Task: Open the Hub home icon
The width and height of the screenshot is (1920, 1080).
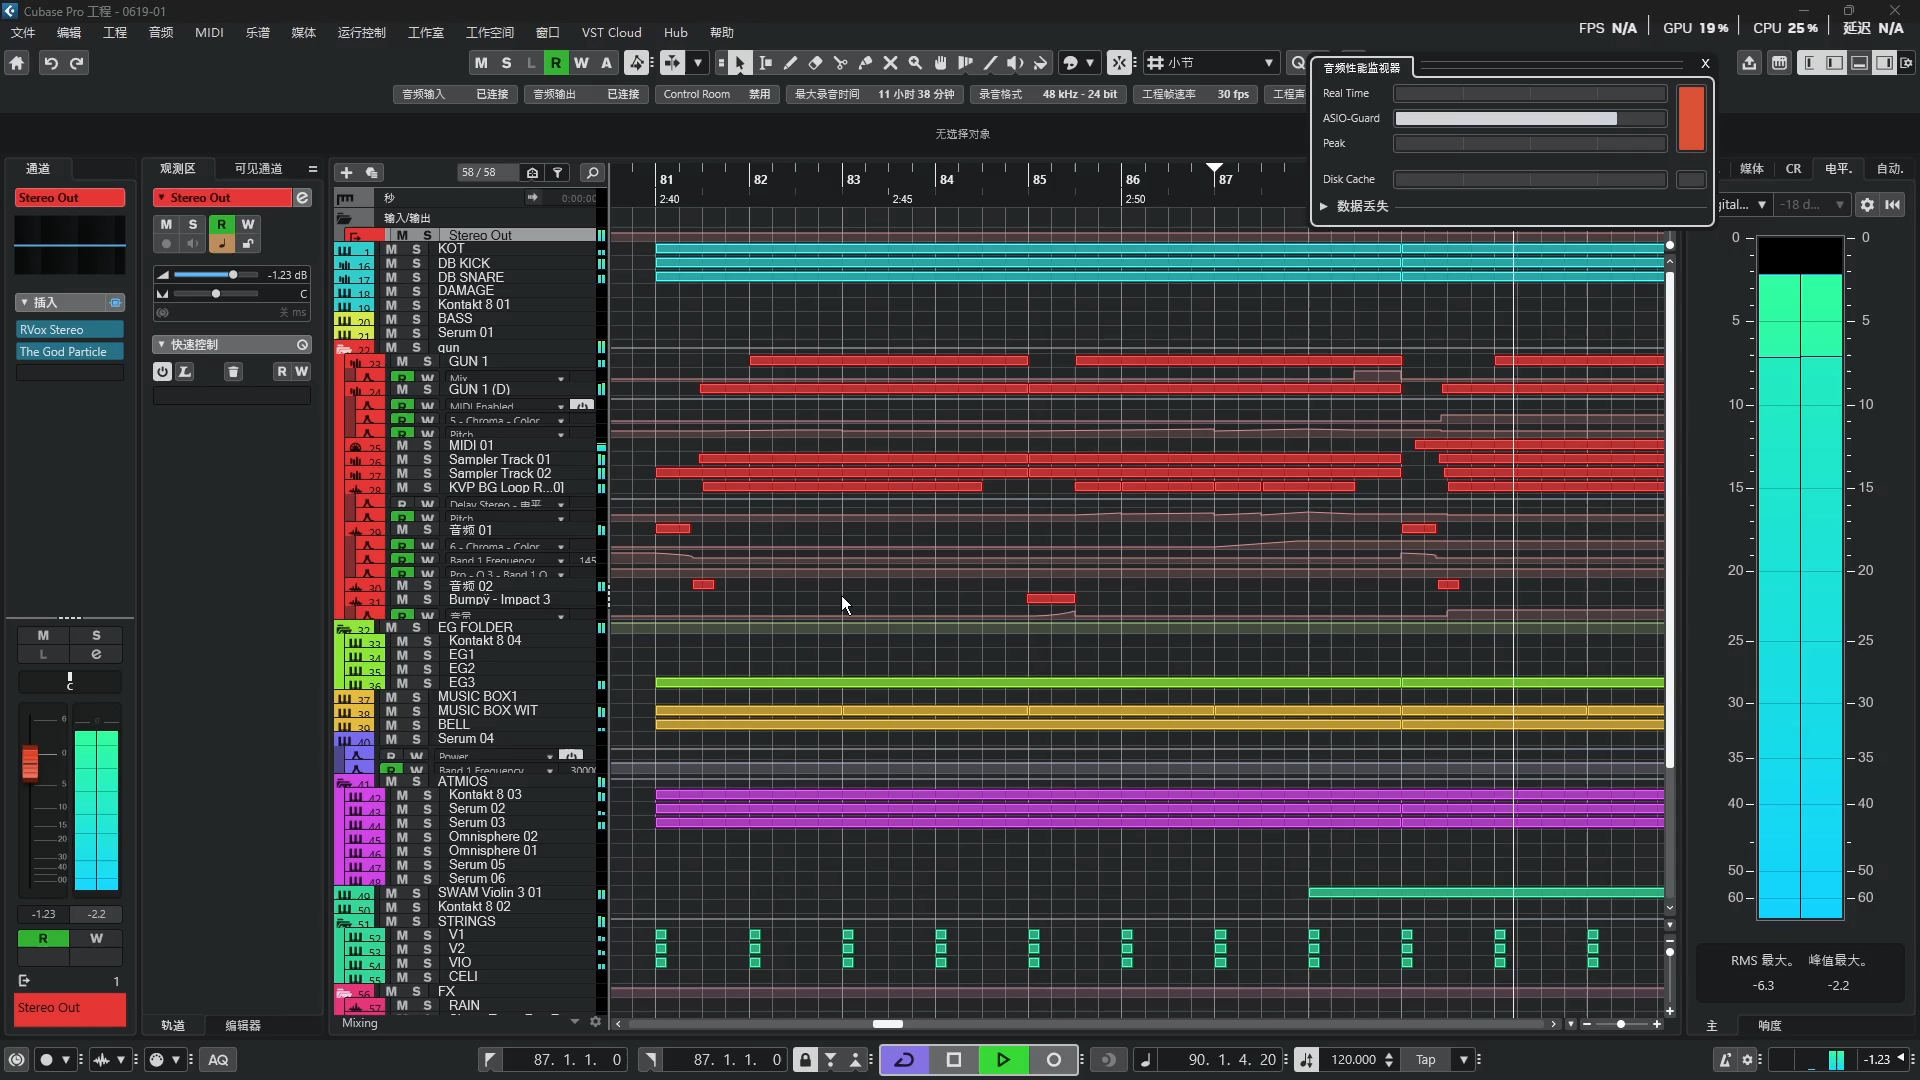Action: [x=17, y=63]
